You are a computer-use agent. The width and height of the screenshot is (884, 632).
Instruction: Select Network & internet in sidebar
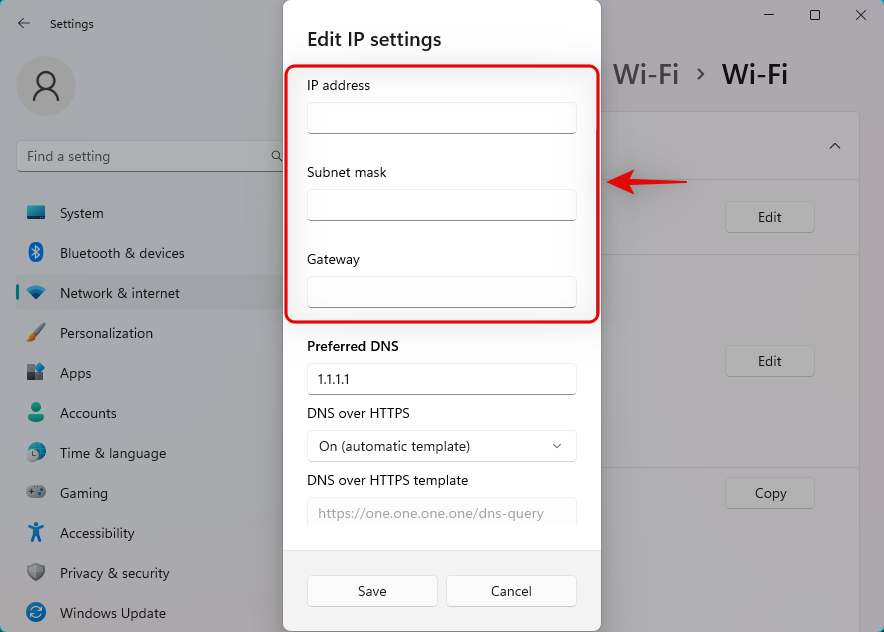(x=120, y=293)
